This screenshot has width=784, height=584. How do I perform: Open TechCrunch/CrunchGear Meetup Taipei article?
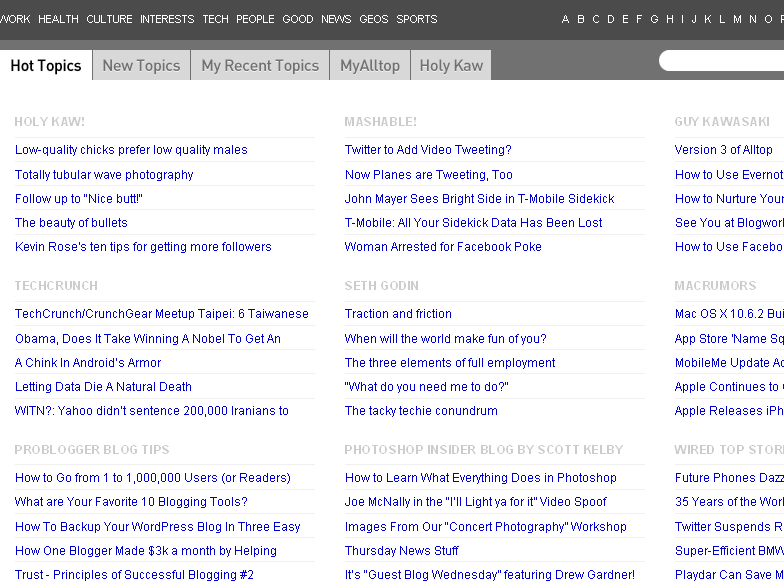tap(162, 314)
